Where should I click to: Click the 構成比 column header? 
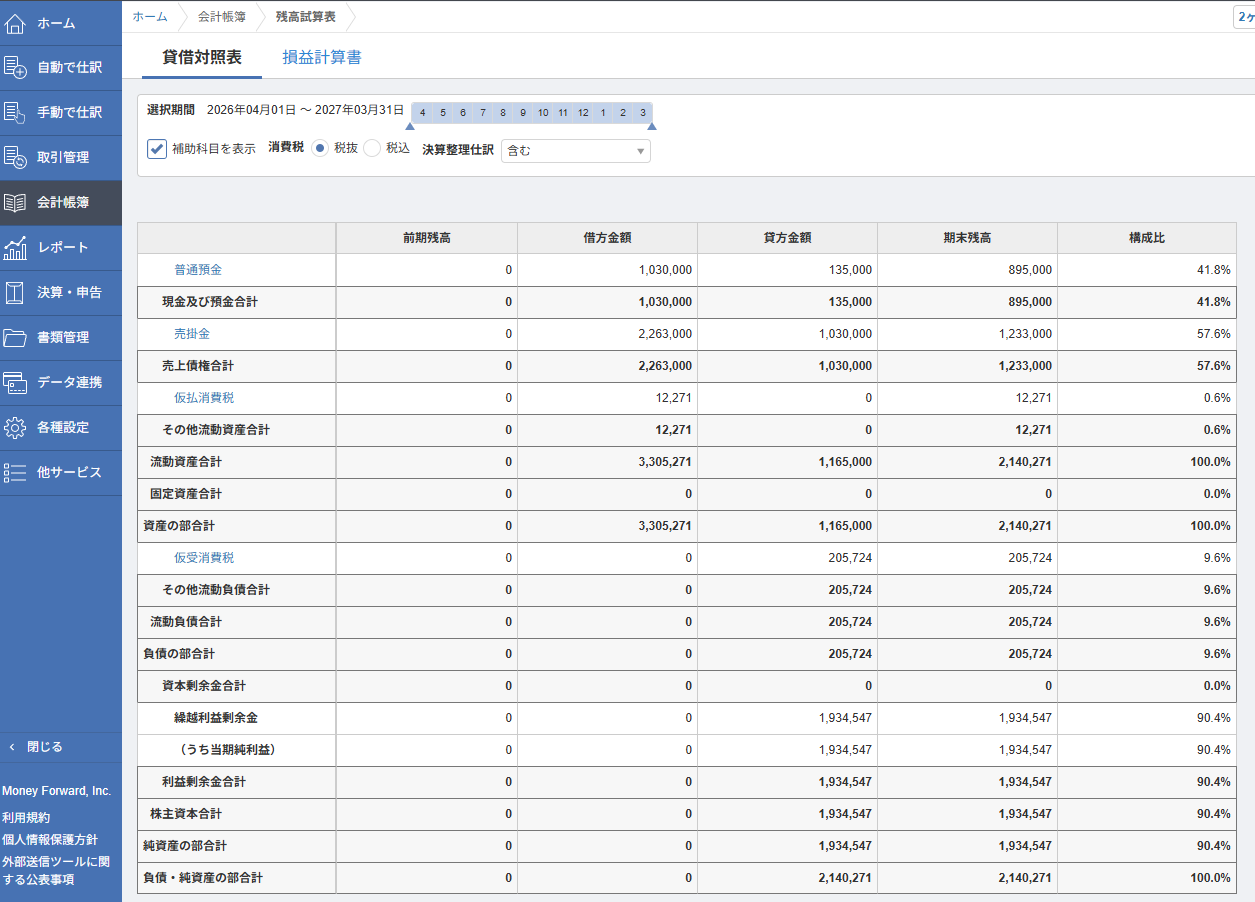[1147, 238]
